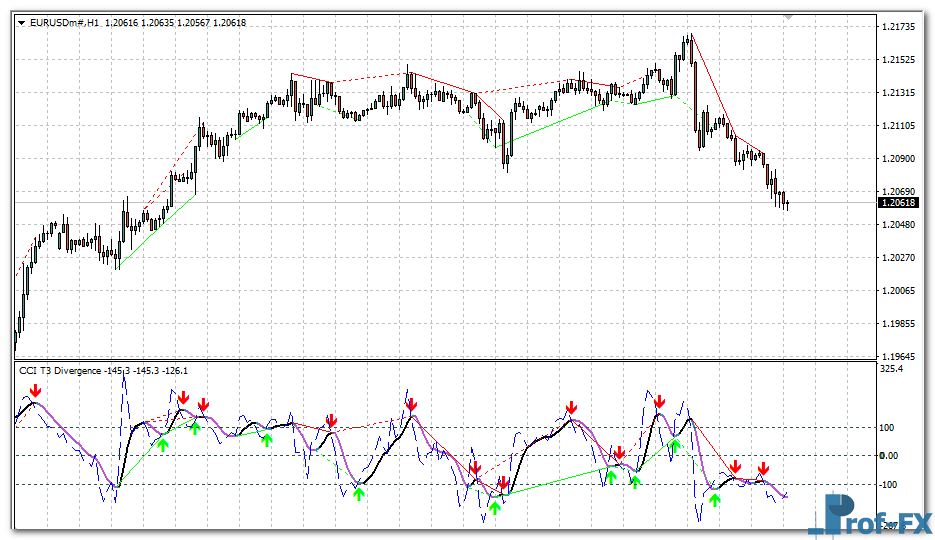The height and width of the screenshot is (540, 935).
Task: Click the current price label 1.20618
Action: click(x=897, y=203)
